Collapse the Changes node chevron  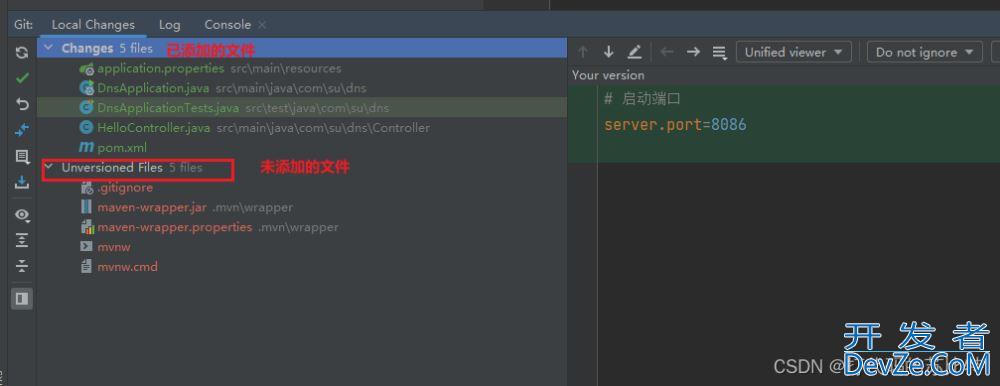(48, 48)
